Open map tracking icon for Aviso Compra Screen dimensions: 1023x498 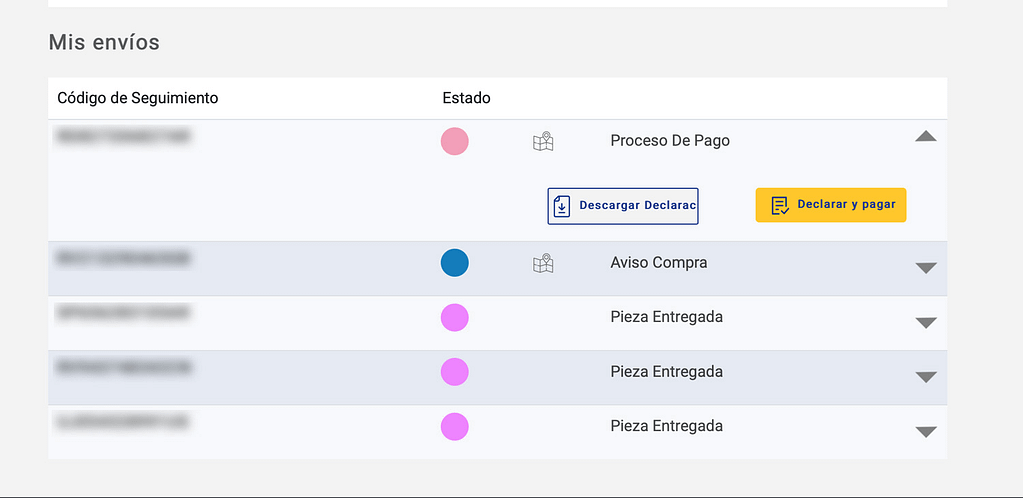[x=543, y=263]
